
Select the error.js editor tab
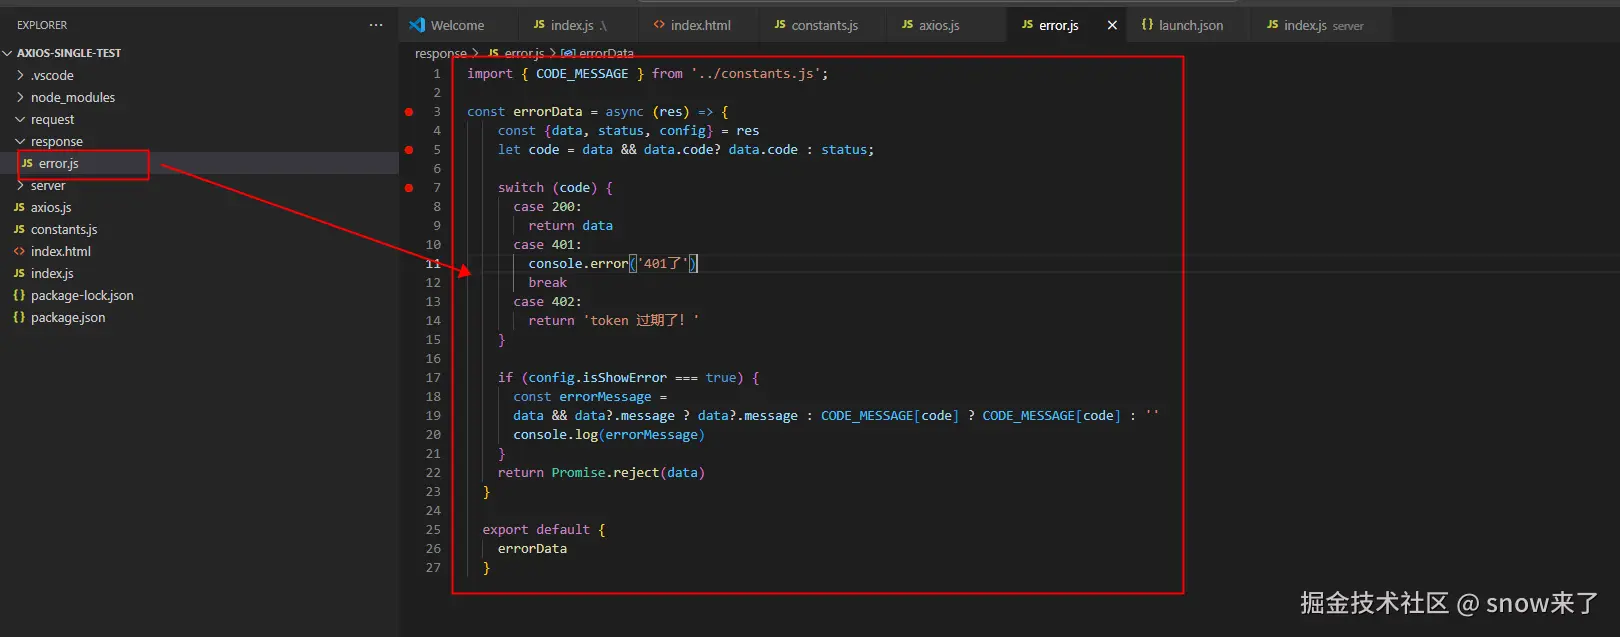coord(1058,25)
